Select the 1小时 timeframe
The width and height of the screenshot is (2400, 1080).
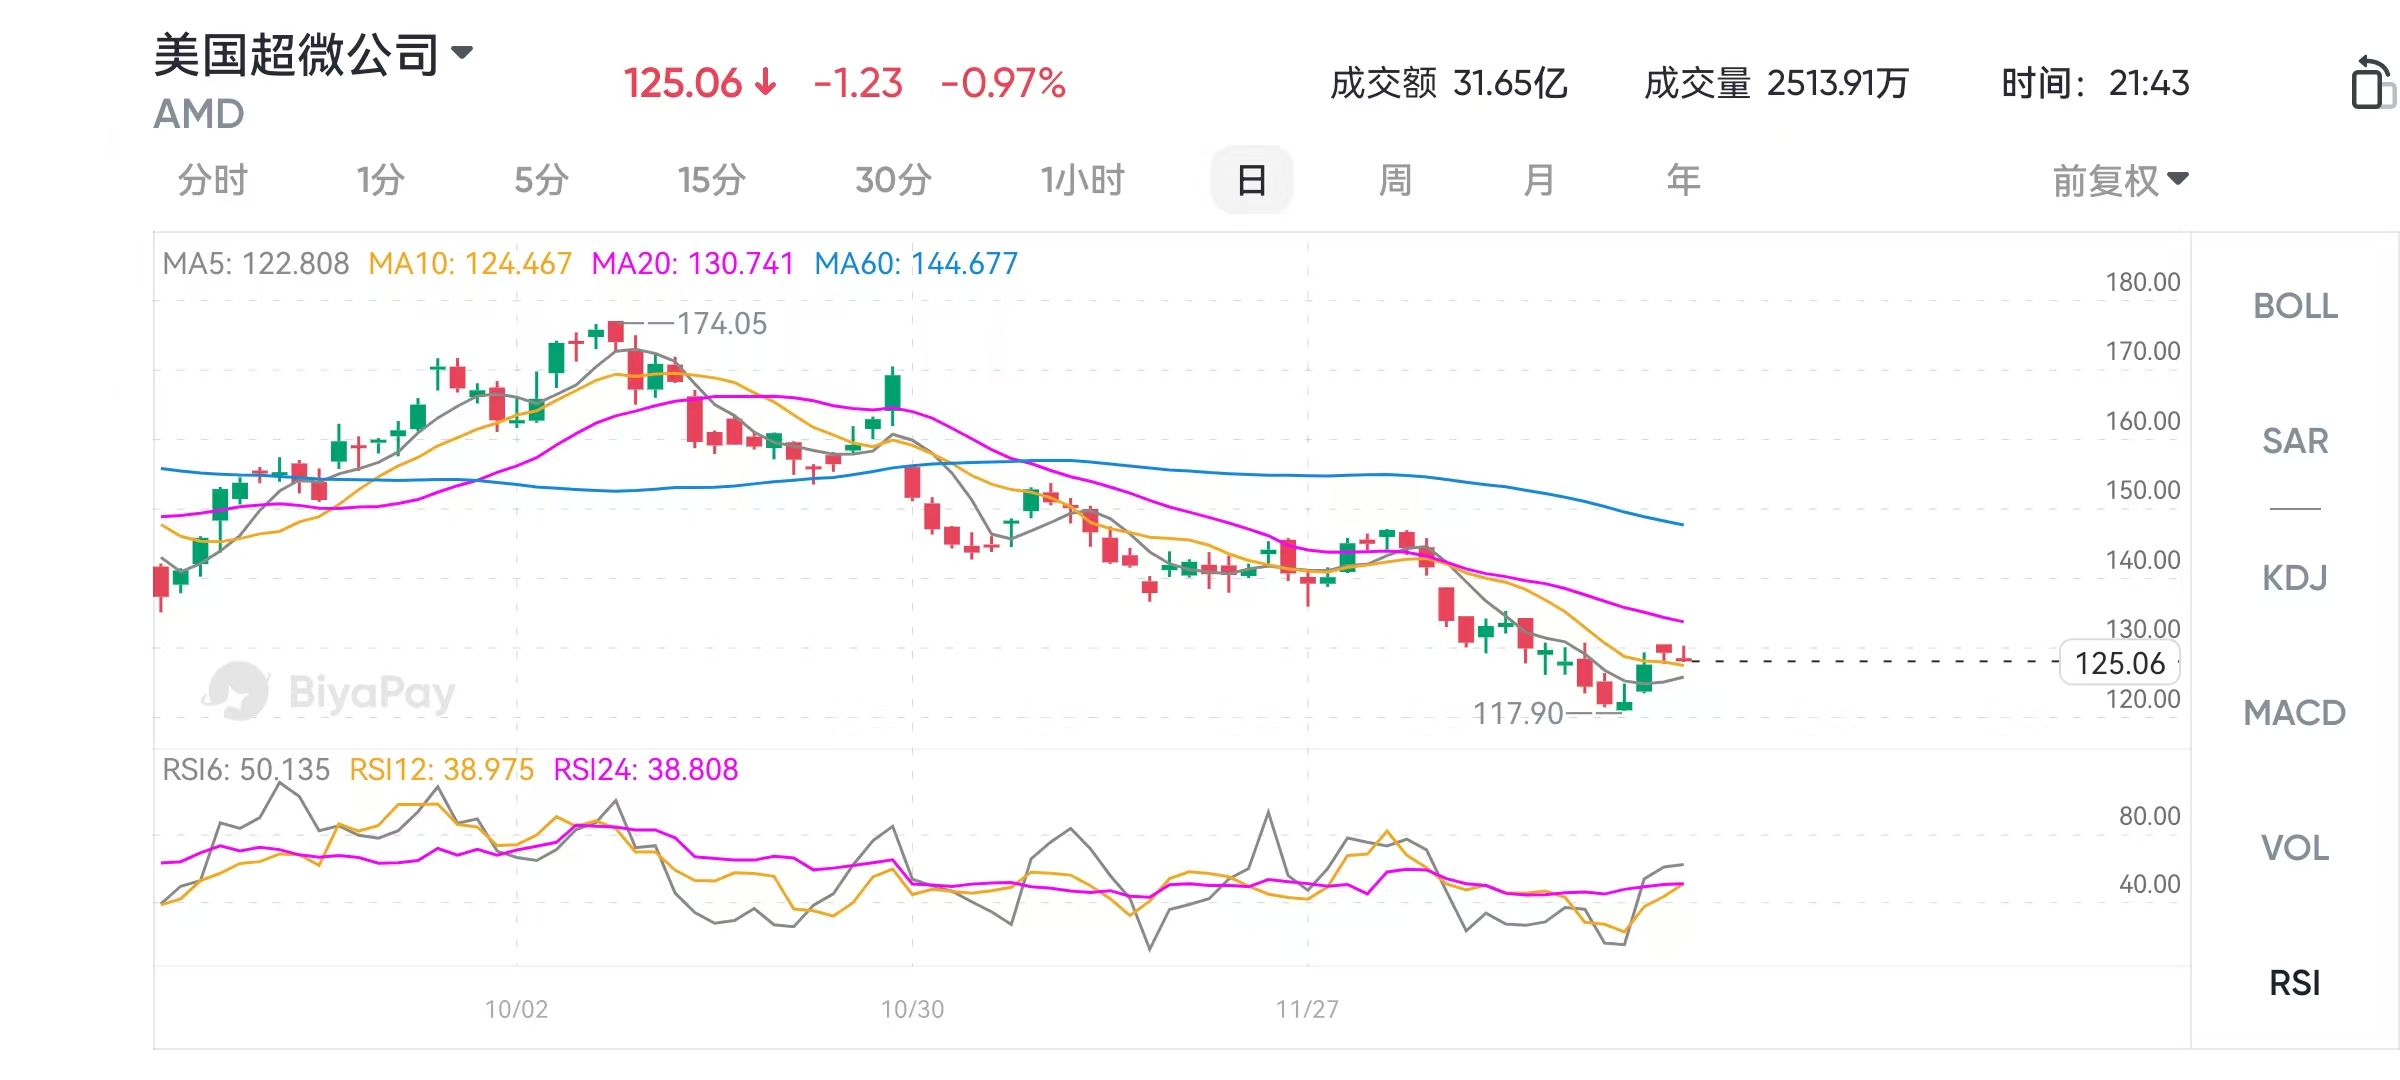(1082, 181)
